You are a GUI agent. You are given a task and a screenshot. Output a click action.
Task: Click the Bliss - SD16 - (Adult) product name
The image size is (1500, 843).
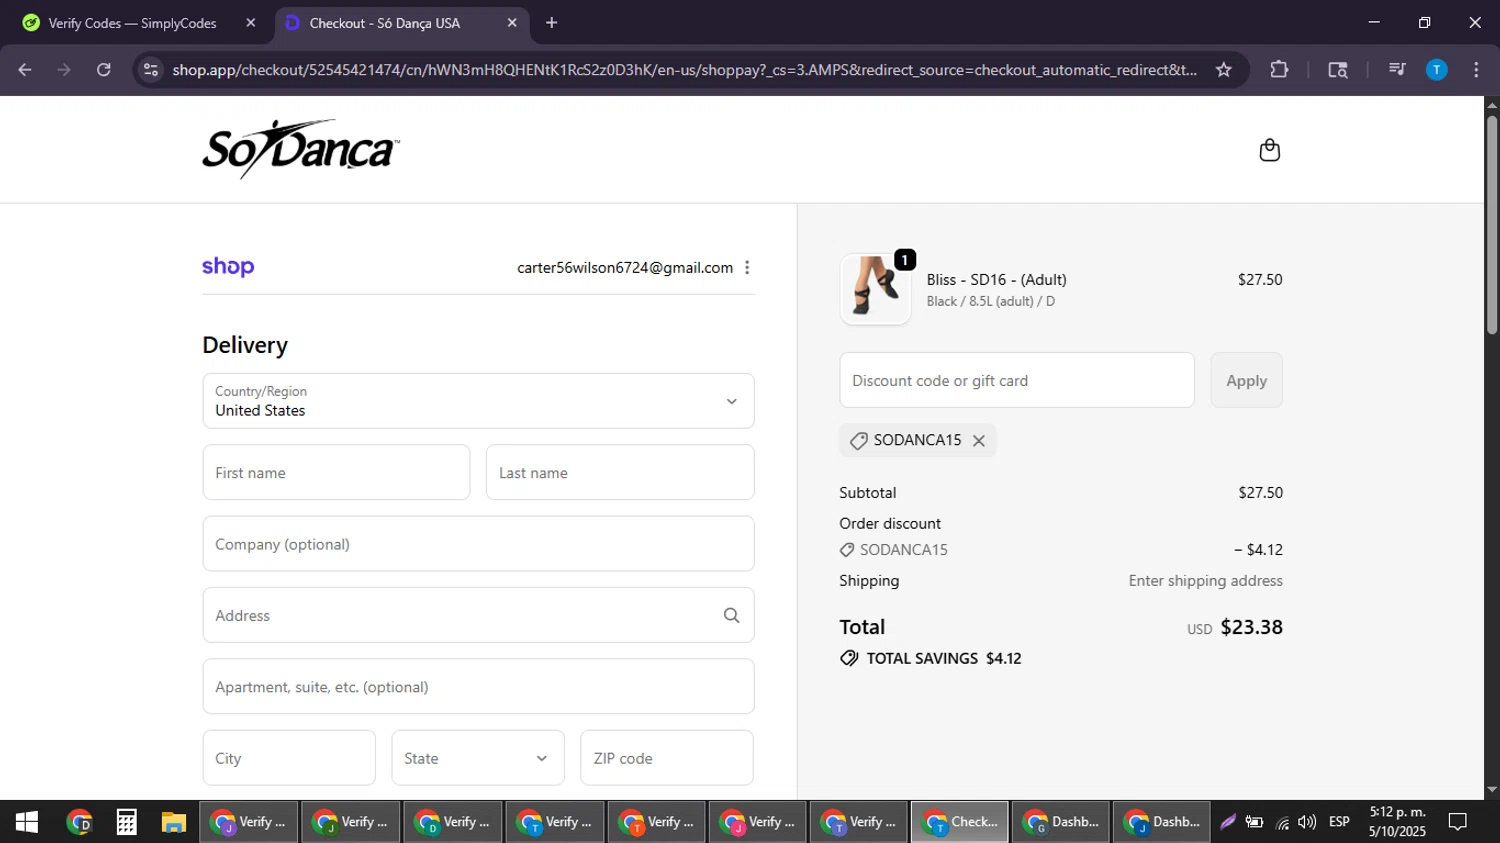point(996,280)
